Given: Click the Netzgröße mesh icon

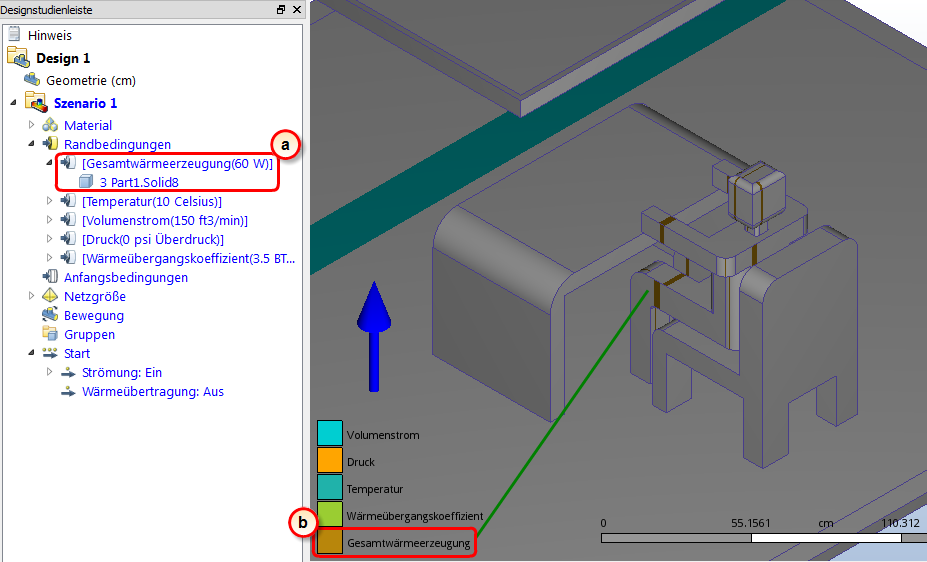Looking at the screenshot, I should click(x=50, y=295).
